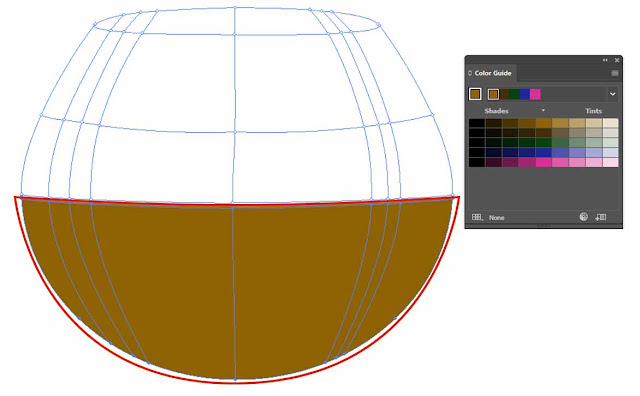The height and width of the screenshot is (396, 640).
Task: Pick the blue swatch in harmony group
Action: (x=524, y=94)
